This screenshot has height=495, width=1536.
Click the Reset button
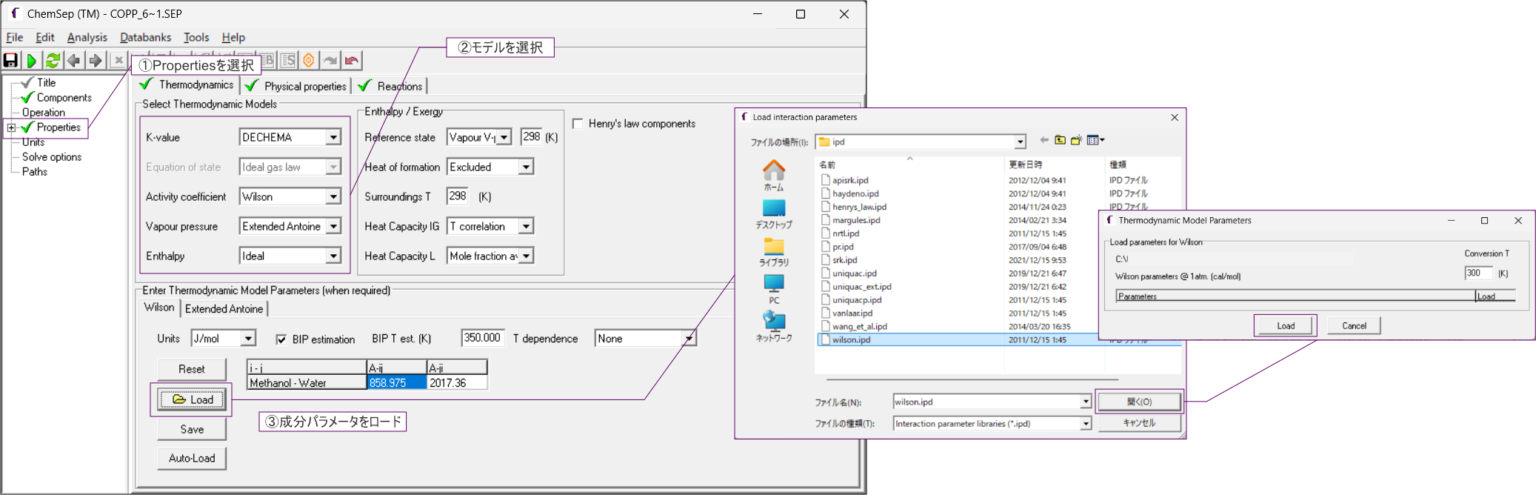click(x=191, y=369)
